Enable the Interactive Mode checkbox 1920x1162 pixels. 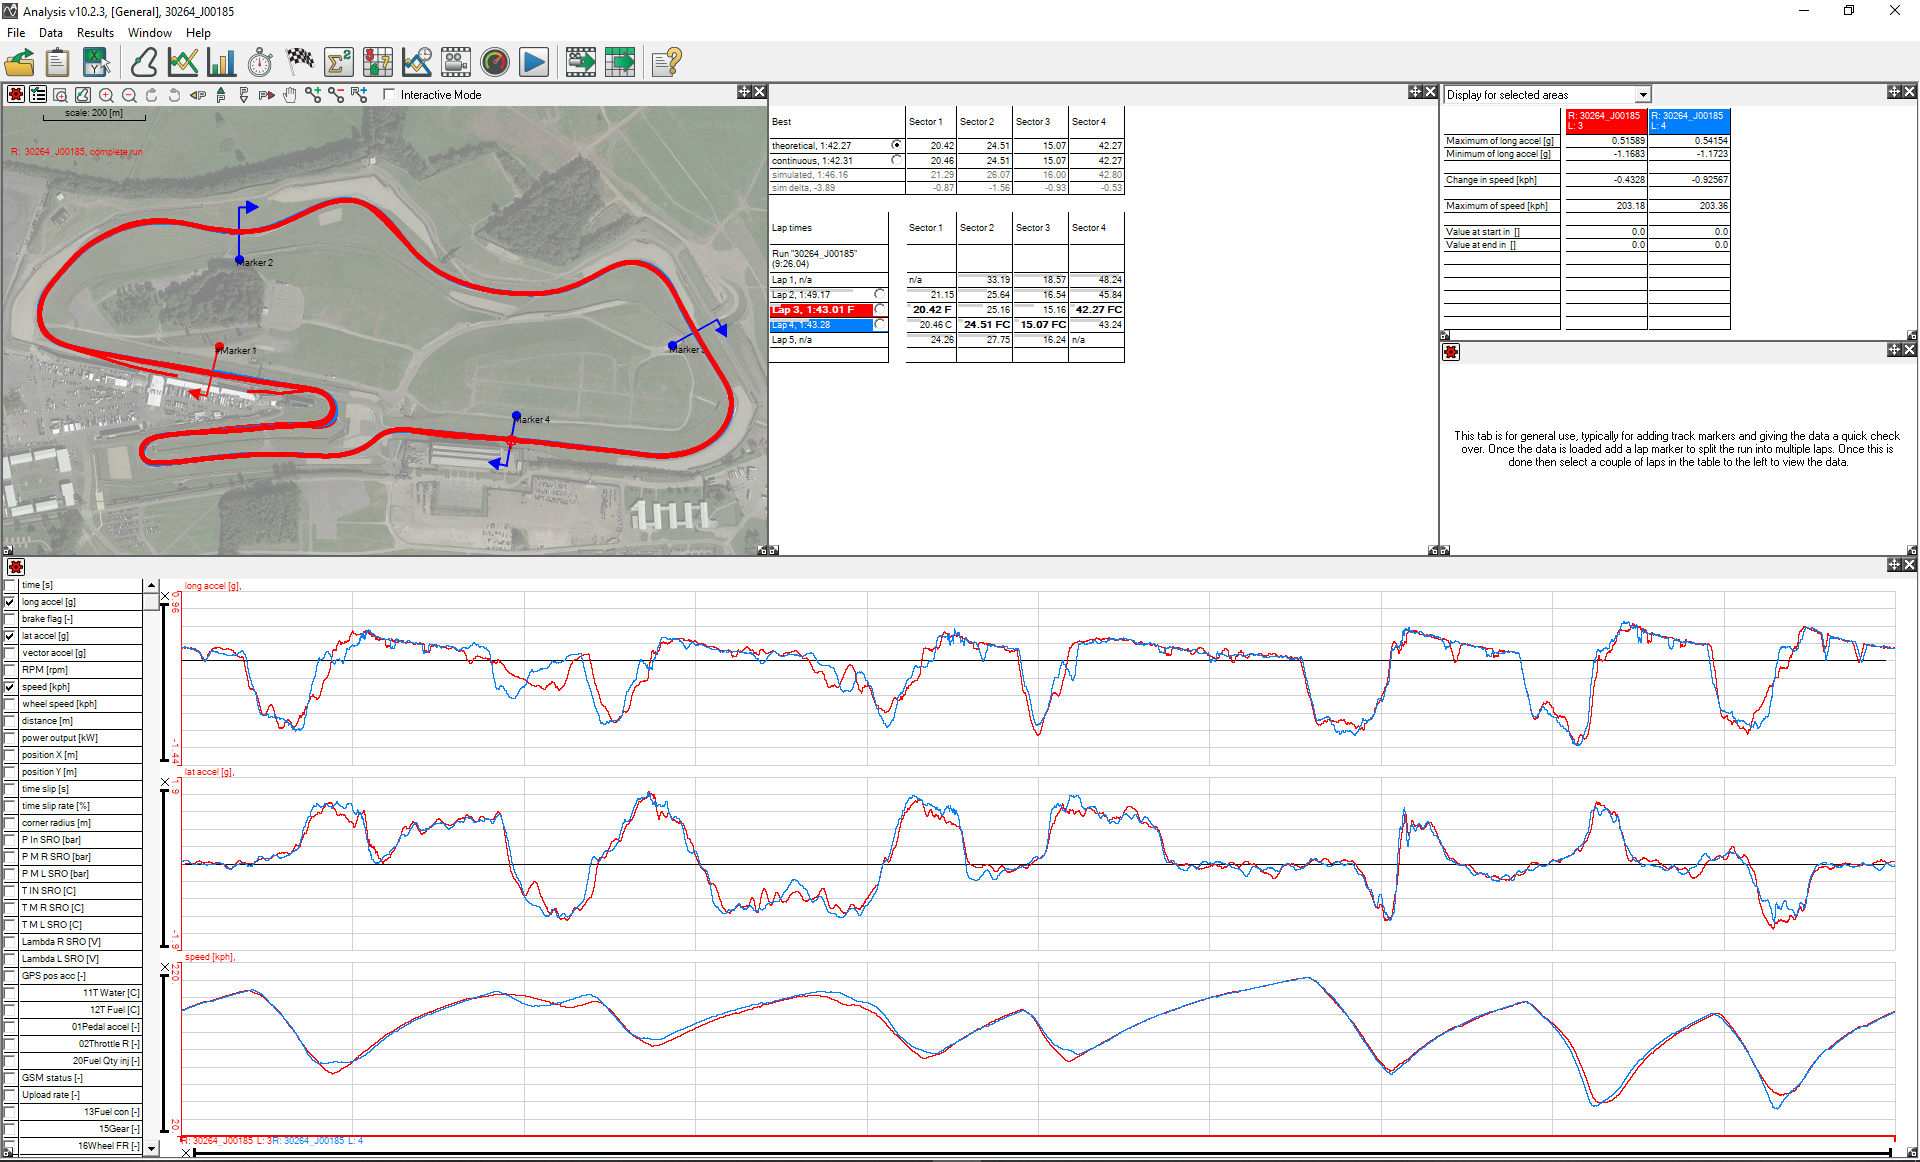[x=389, y=95]
